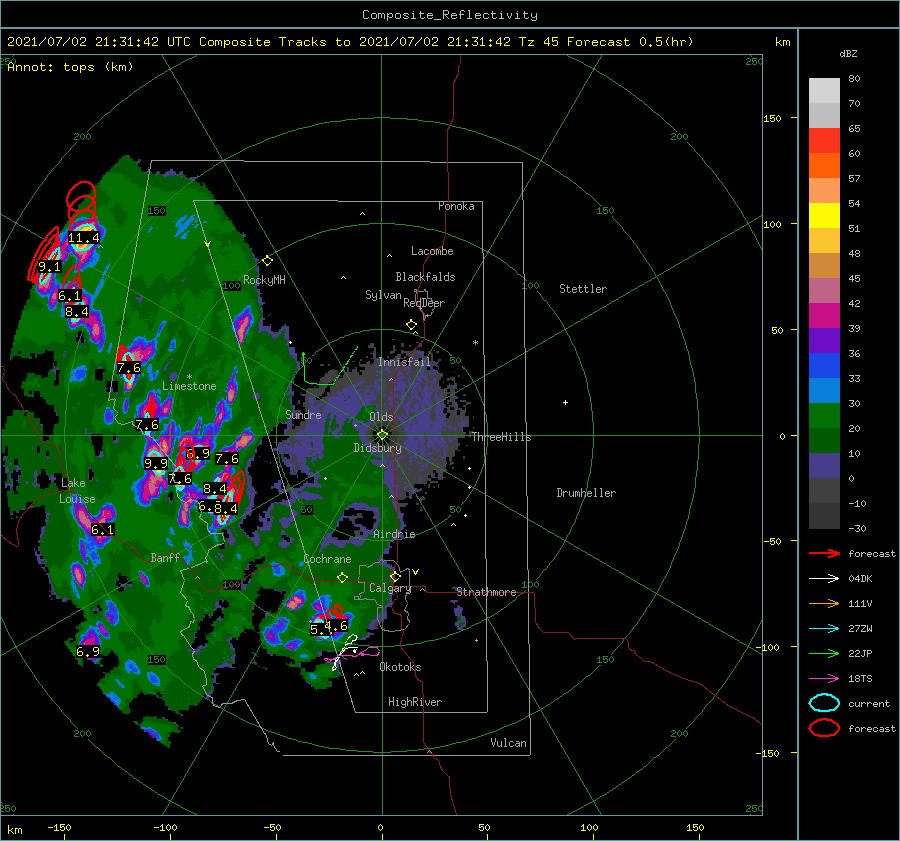Viewport: 900px width, 841px height.
Task: Select the green 20–30 dBZ swatch
Action: pos(824,416)
